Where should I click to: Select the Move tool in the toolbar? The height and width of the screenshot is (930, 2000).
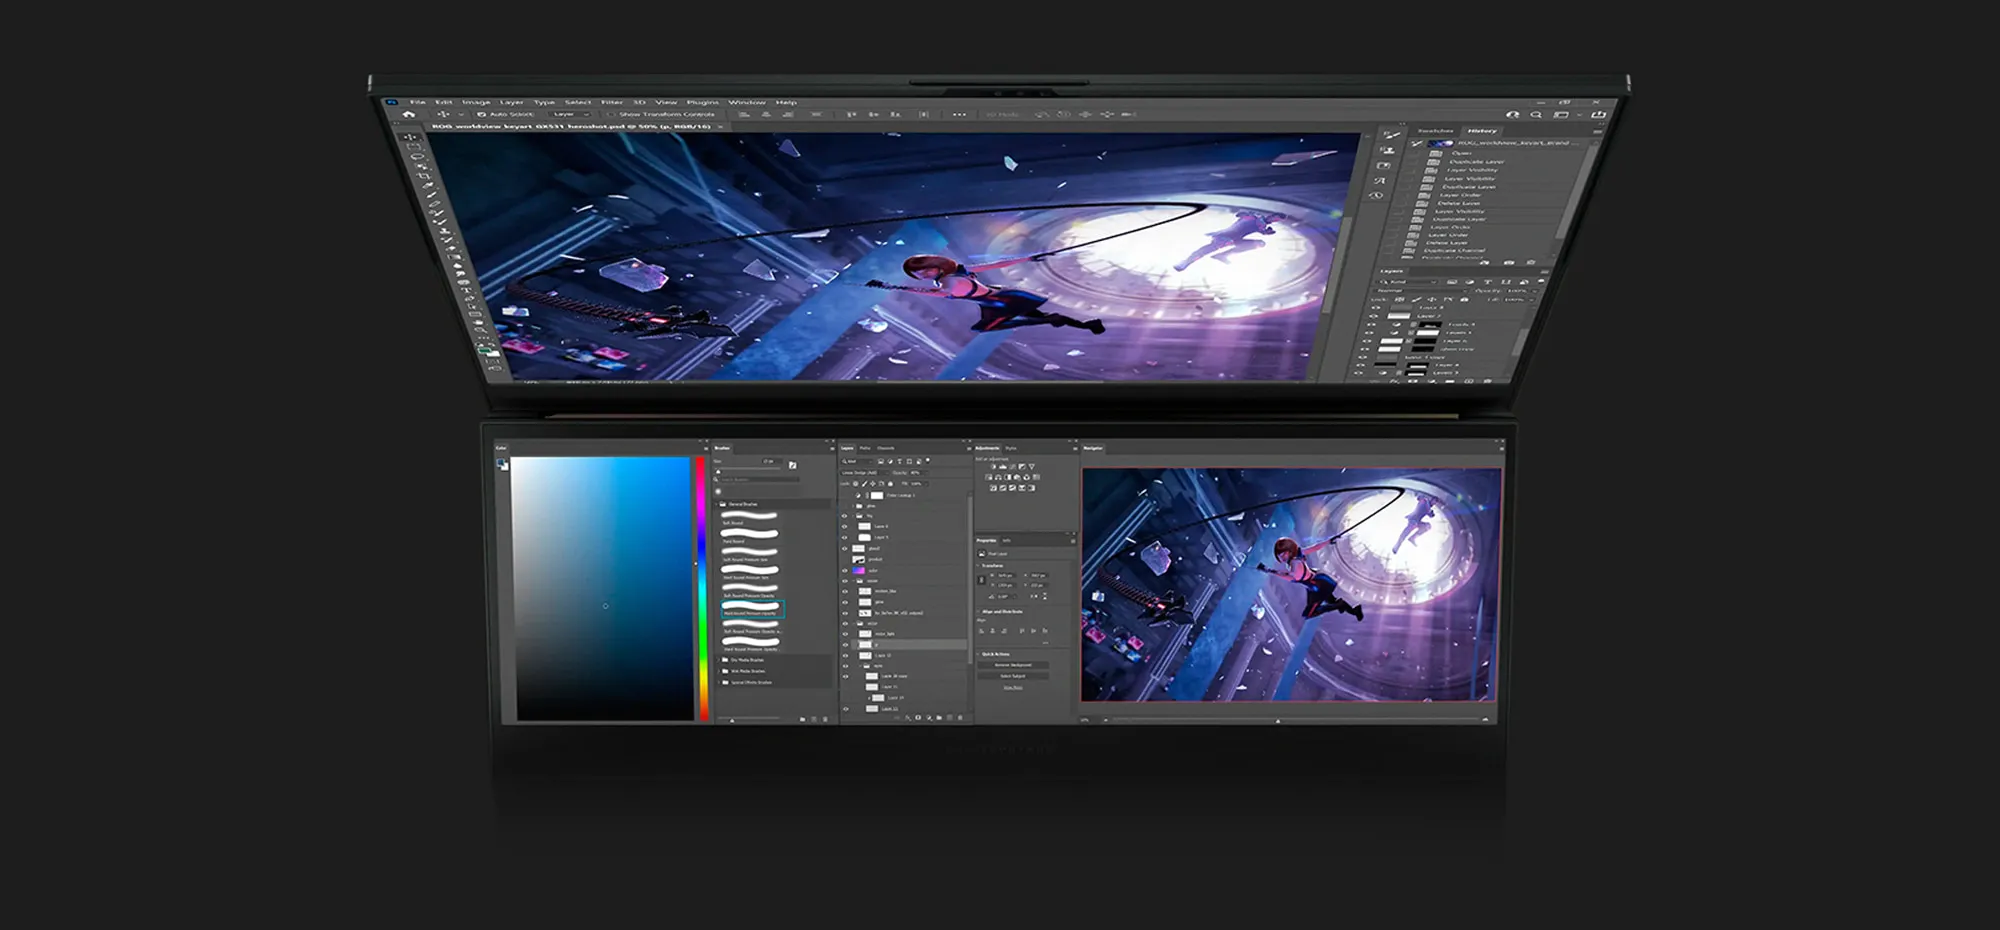point(410,137)
